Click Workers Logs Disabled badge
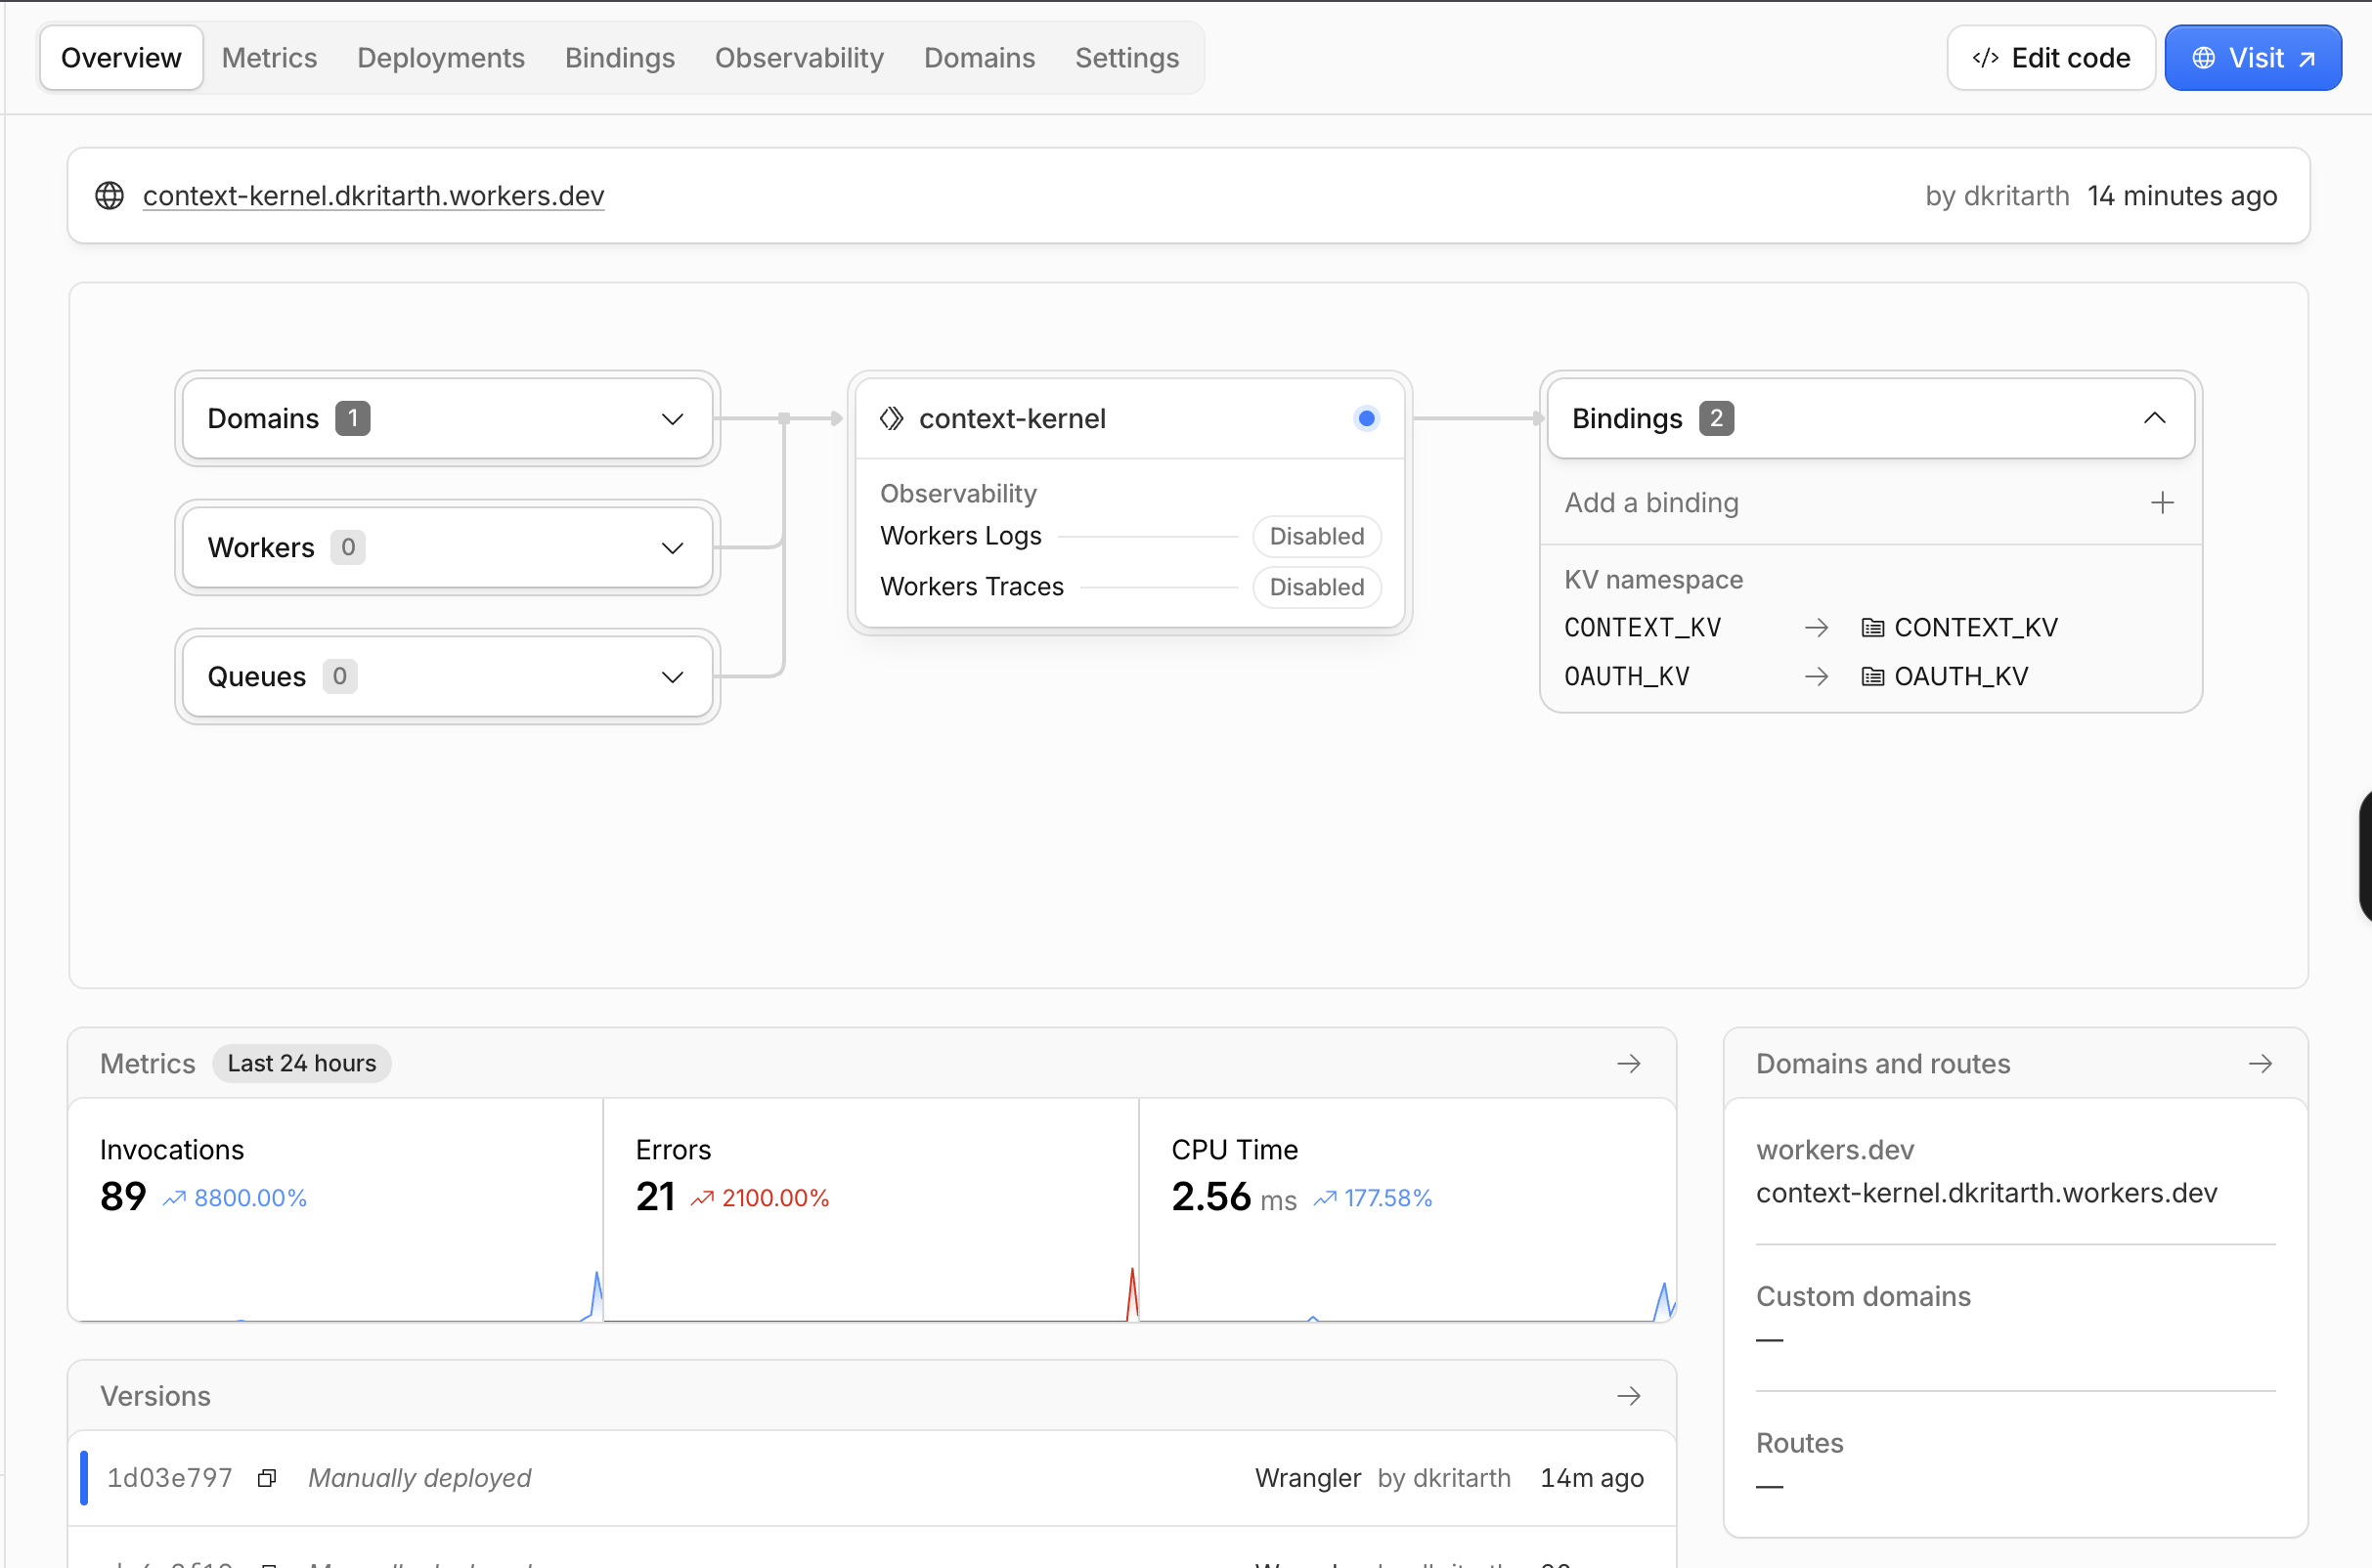2372x1568 pixels. point(1317,537)
